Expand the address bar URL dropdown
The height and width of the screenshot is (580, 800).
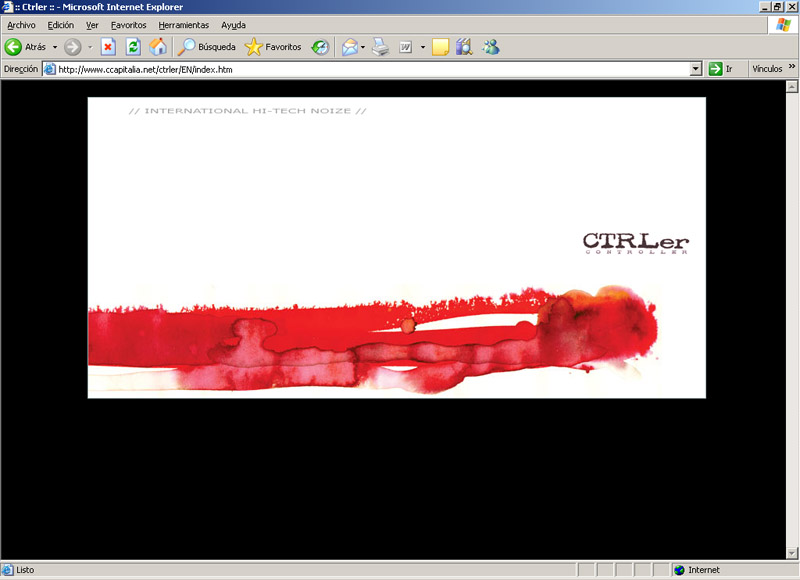[695, 69]
